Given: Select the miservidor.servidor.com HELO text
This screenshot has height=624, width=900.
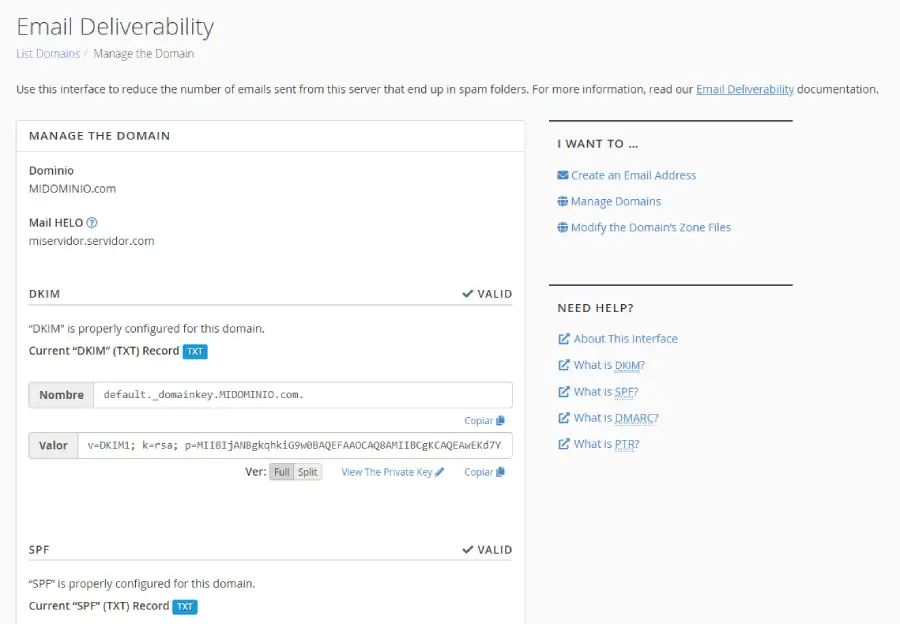Looking at the screenshot, I should (91, 241).
